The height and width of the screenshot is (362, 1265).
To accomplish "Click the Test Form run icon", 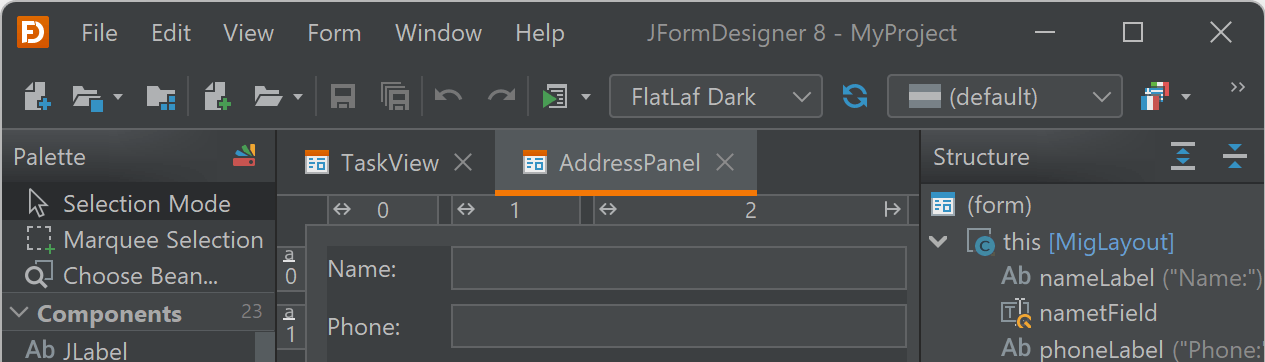I will [x=554, y=97].
